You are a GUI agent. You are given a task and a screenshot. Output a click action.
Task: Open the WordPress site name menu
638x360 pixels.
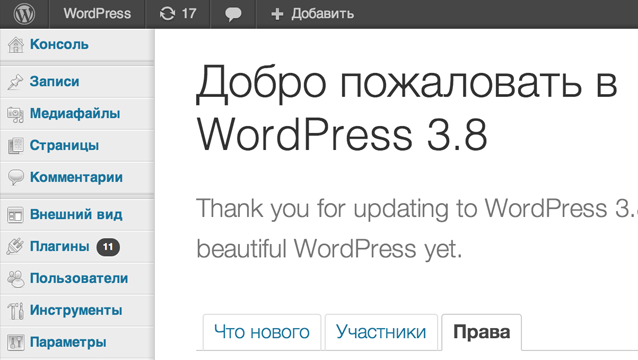pyautogui.click(x=97, y=14)
